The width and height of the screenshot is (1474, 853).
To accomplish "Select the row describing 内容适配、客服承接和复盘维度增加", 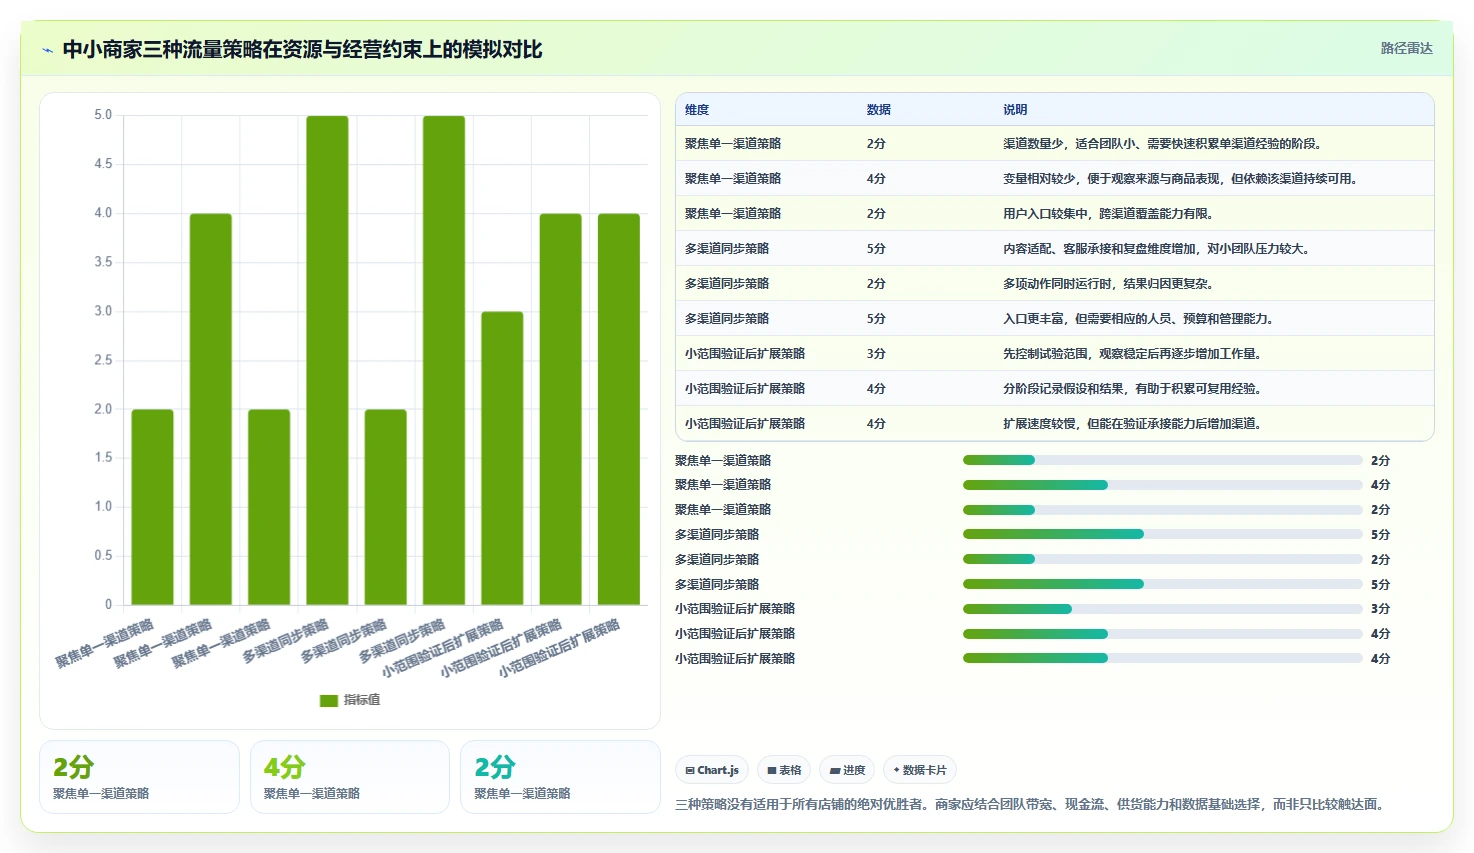I will (x=1055, y=249).
